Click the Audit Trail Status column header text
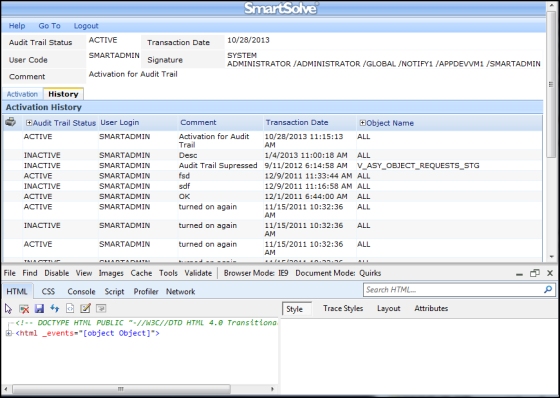Screen dimensions: 560x398 64,123
